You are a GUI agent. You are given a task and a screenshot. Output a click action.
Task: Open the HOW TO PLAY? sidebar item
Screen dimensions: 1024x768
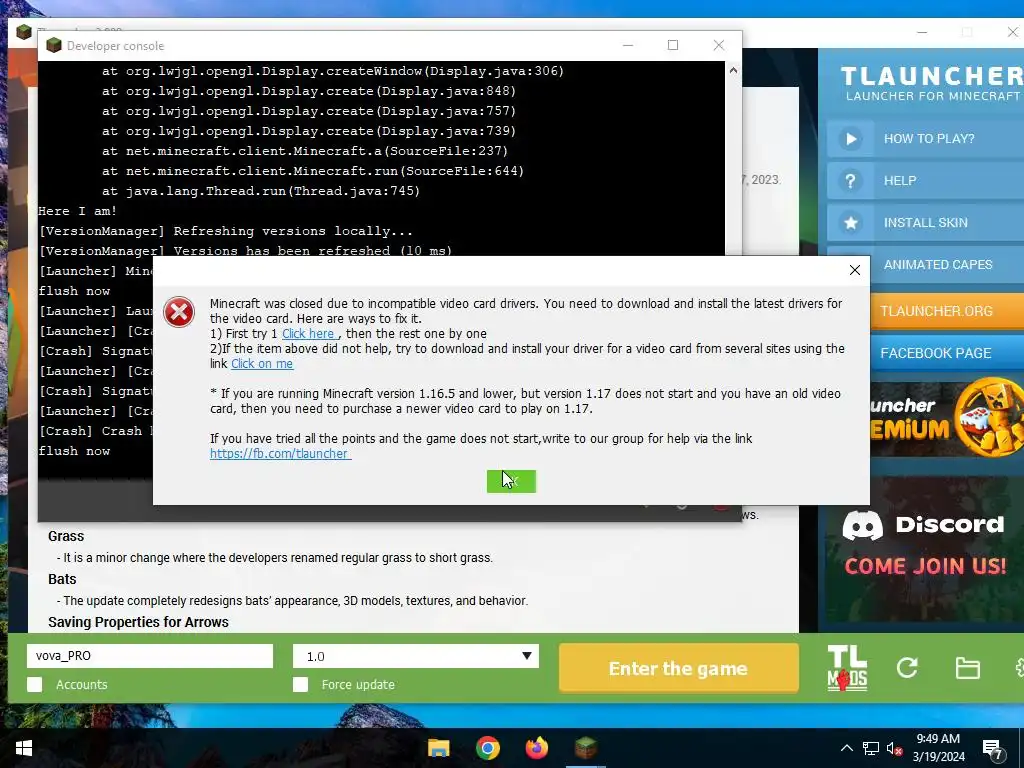click(x=925, y=138)
